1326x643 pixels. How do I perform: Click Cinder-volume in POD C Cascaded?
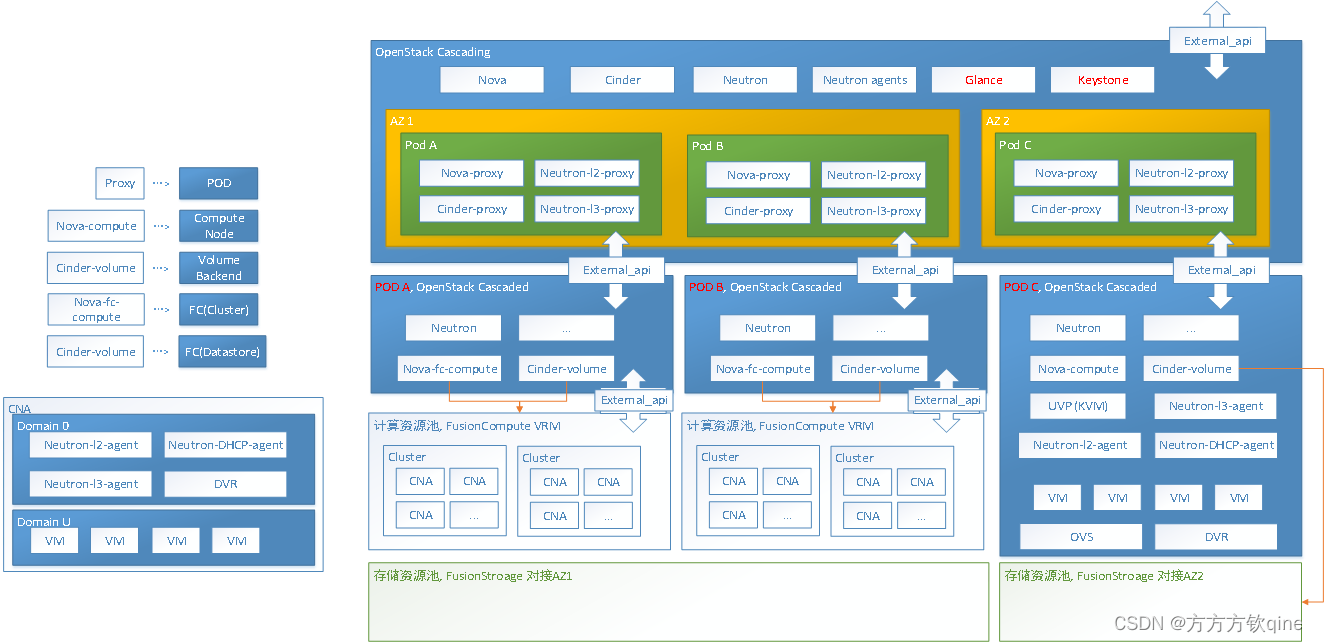pos(1191,369)
